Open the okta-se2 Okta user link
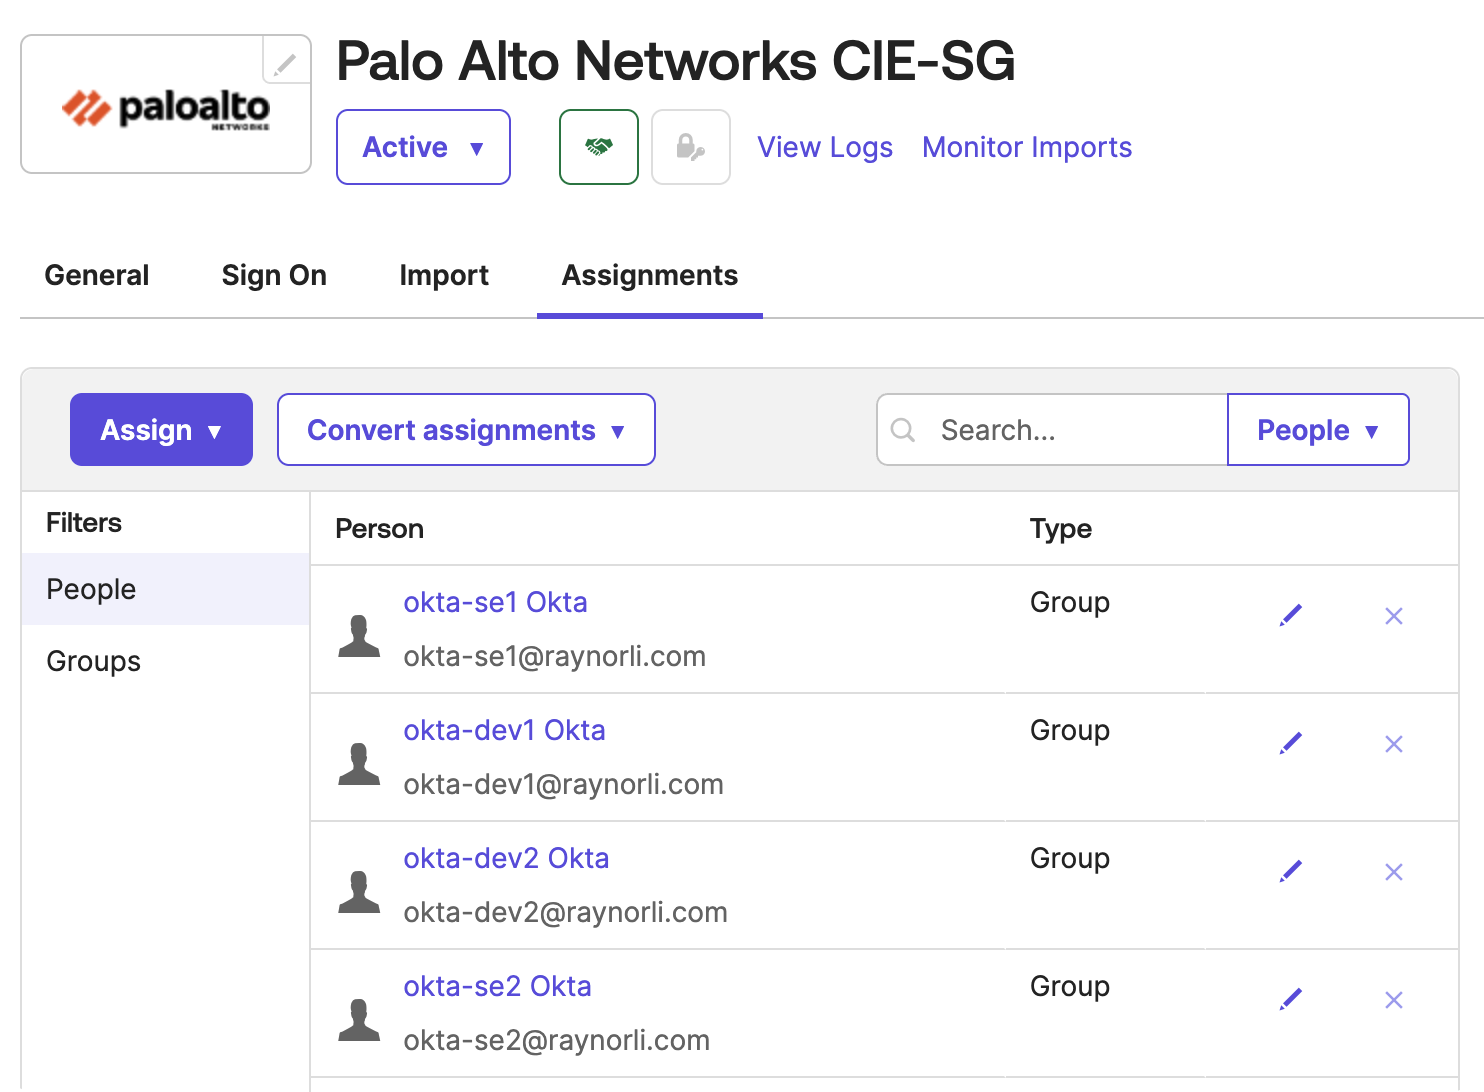1484x1092 pixels. [497, 986]
